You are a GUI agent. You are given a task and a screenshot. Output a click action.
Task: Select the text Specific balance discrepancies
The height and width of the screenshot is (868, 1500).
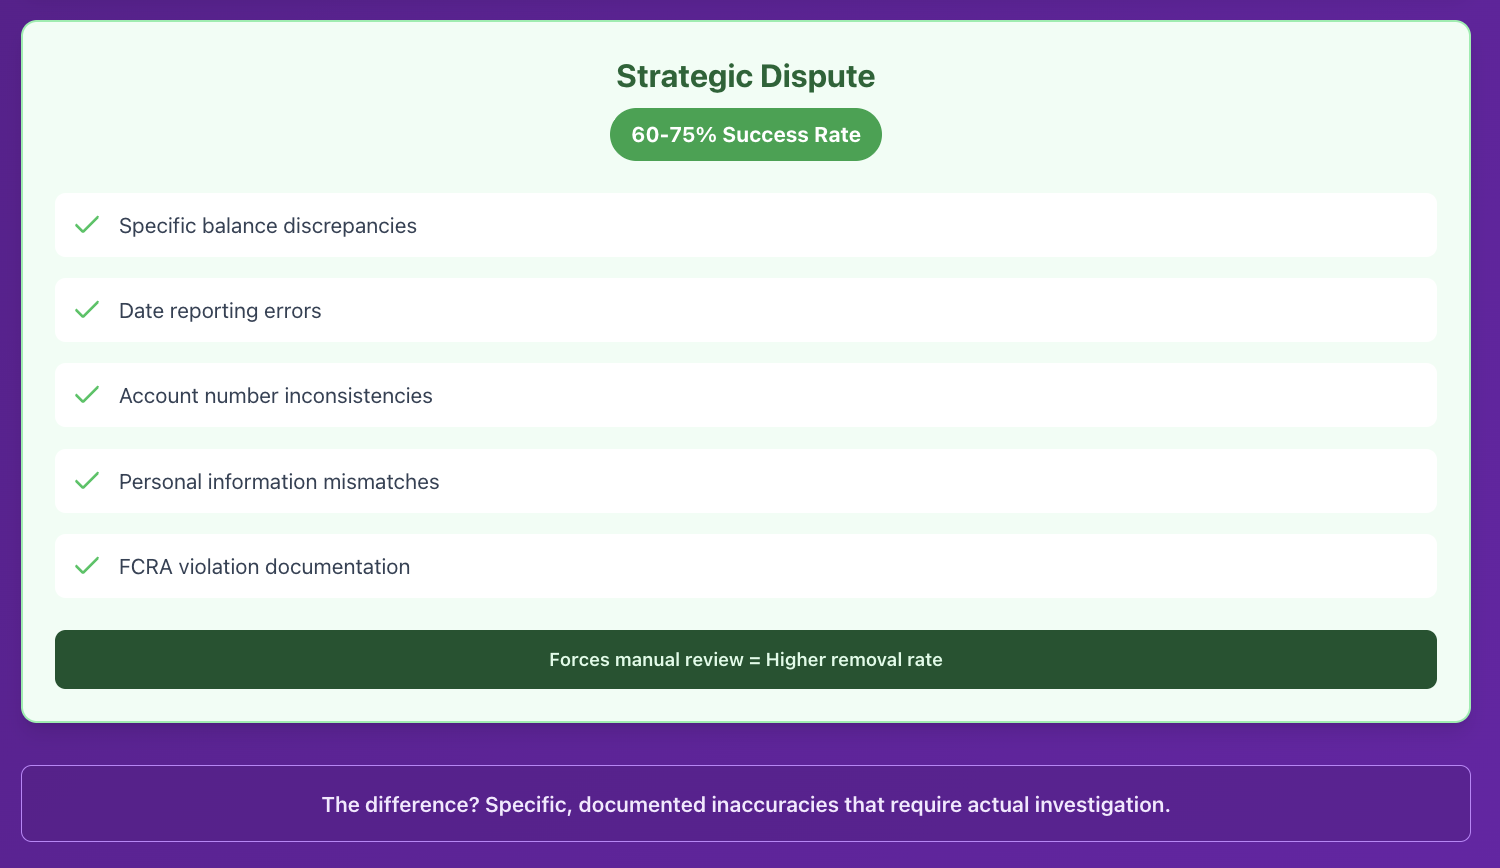(x=268, y=226)
